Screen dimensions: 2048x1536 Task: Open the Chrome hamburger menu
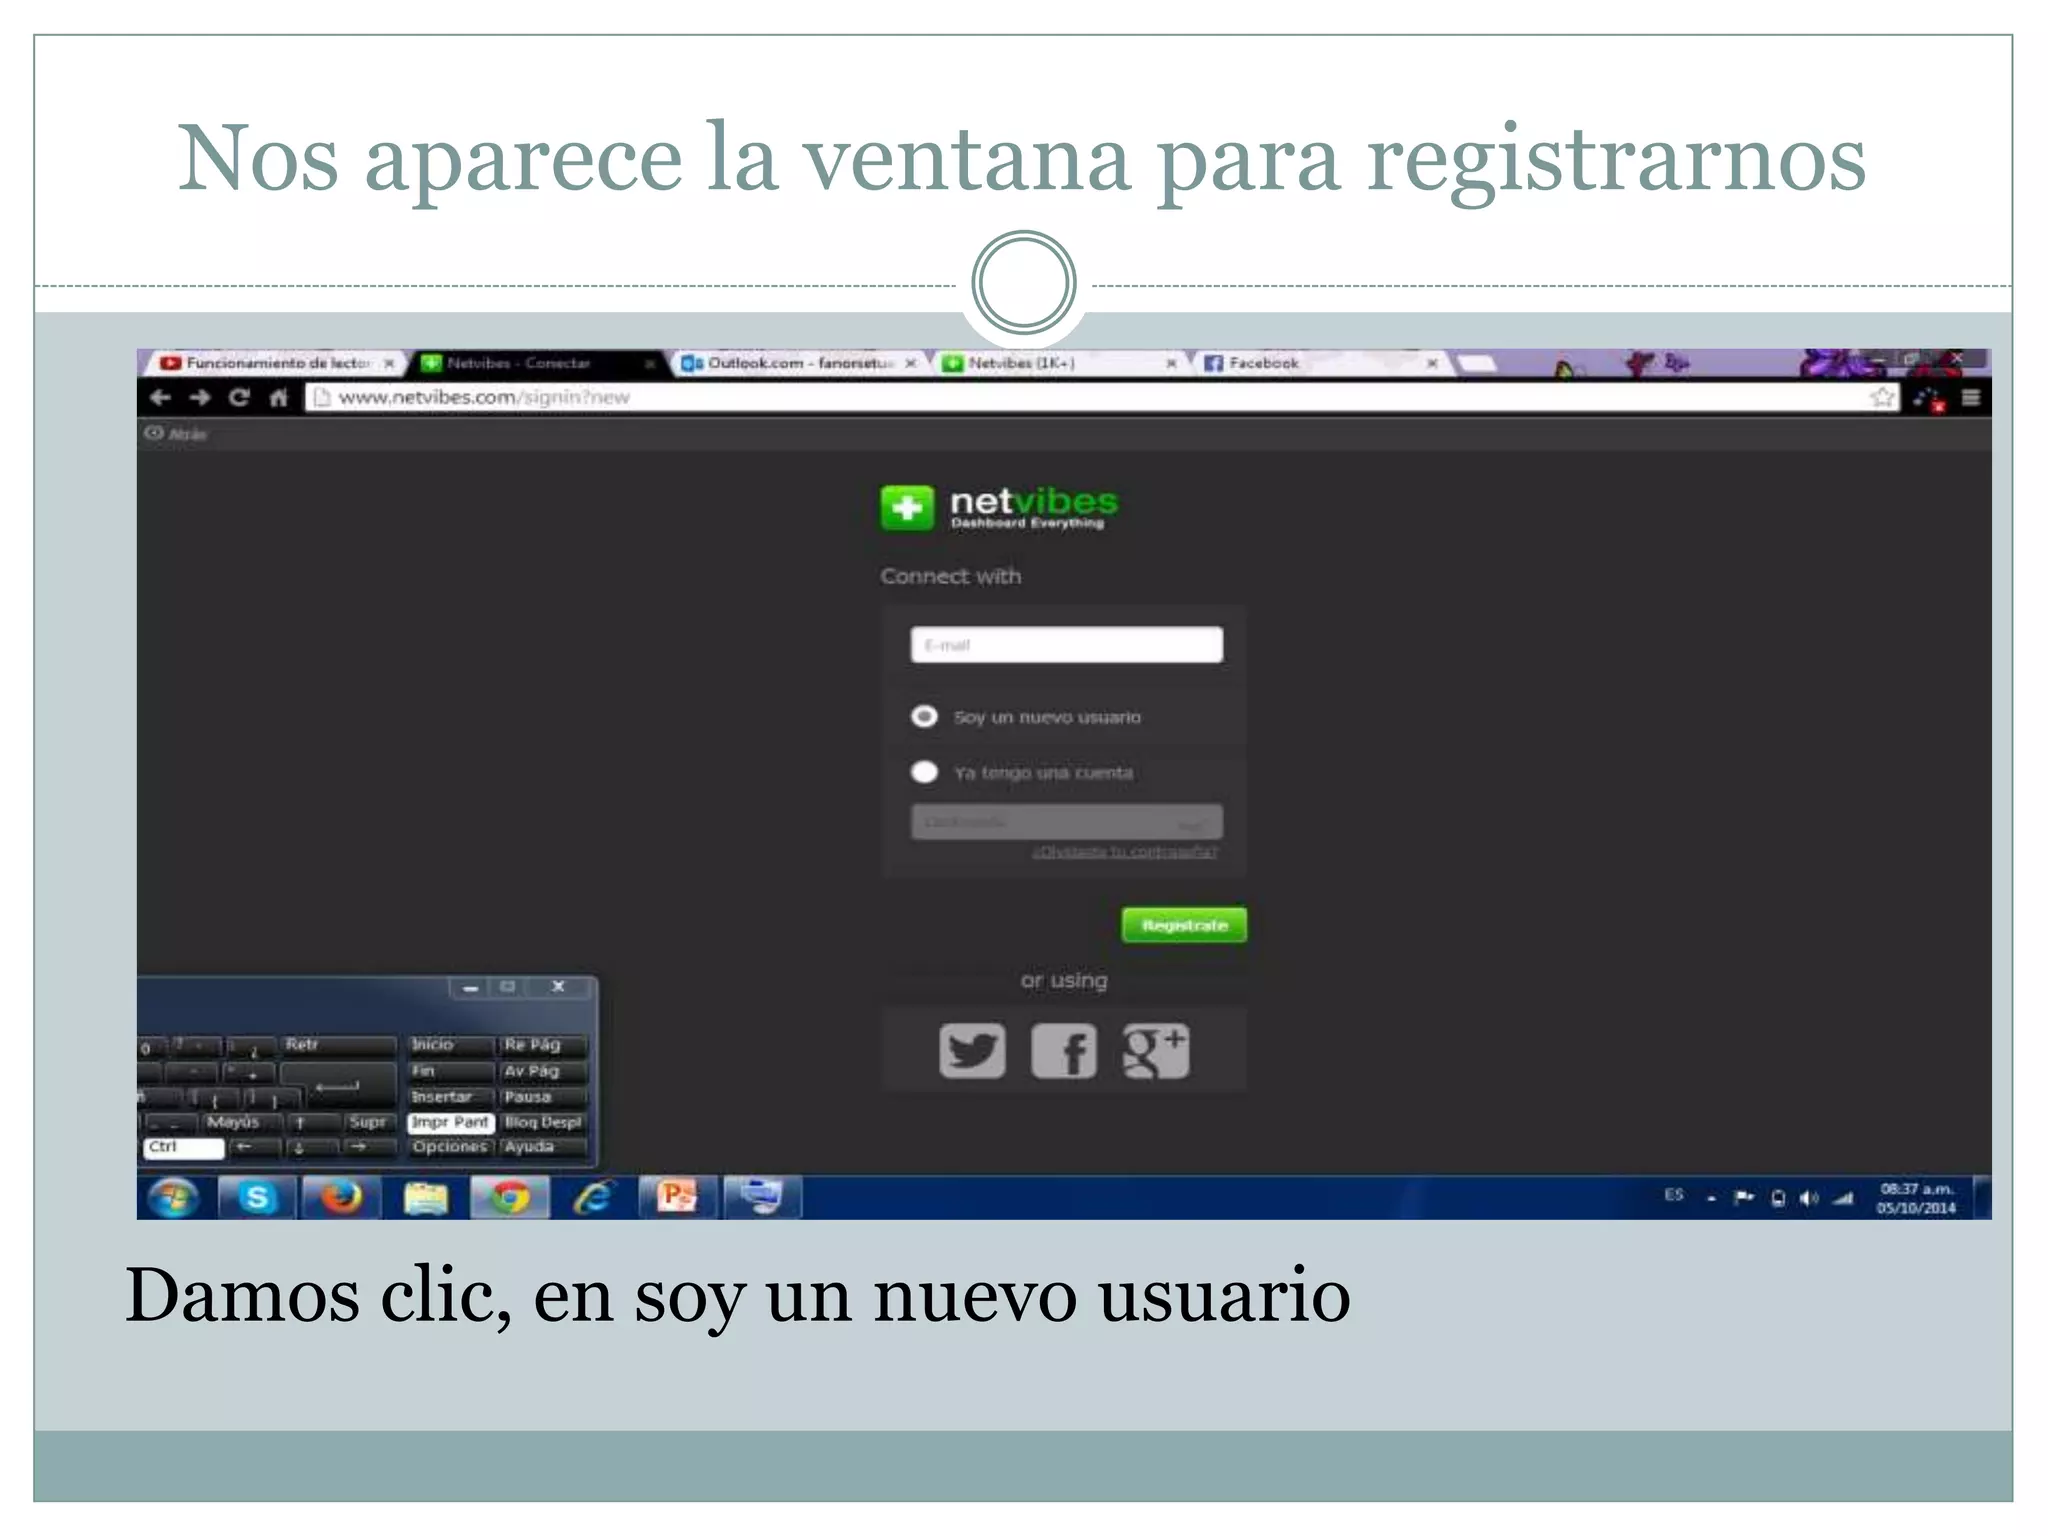[1971, 398]
